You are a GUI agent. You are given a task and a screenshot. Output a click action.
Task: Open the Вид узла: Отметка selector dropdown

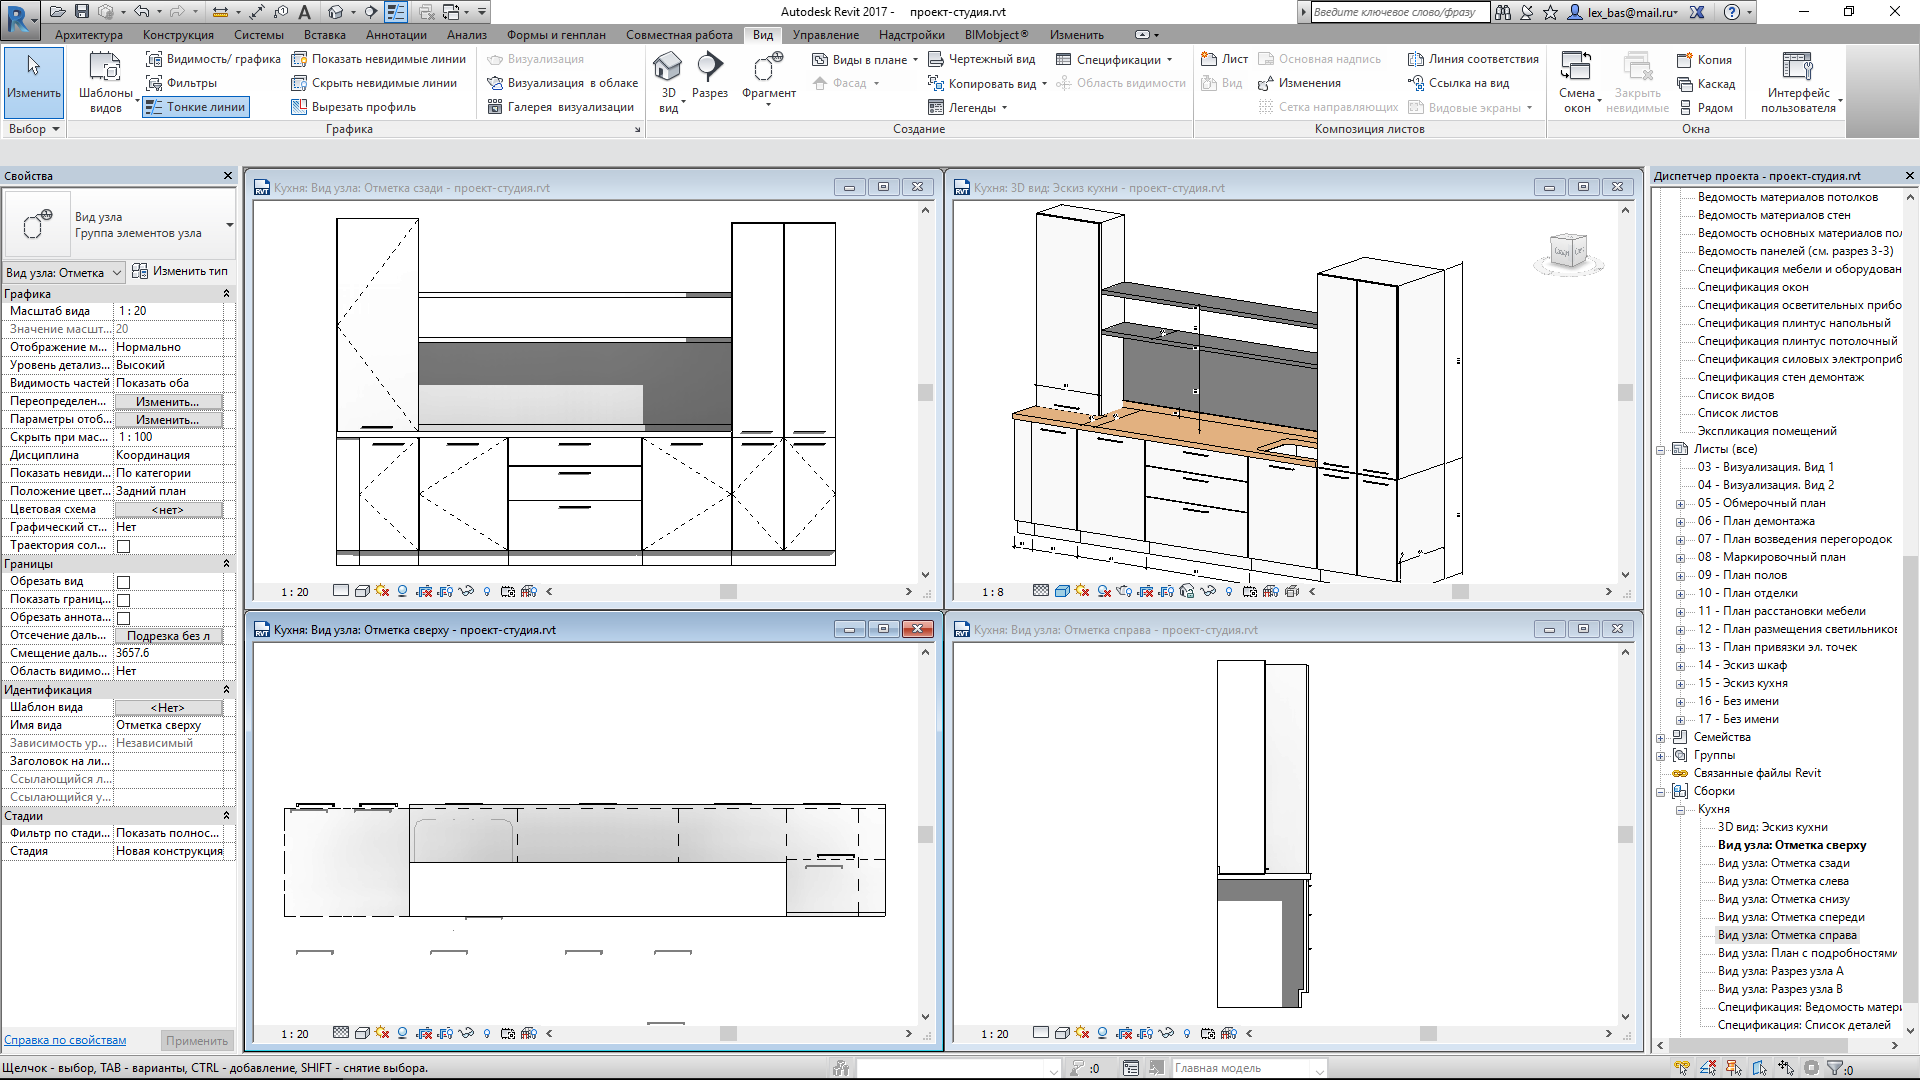pos(64,272)
